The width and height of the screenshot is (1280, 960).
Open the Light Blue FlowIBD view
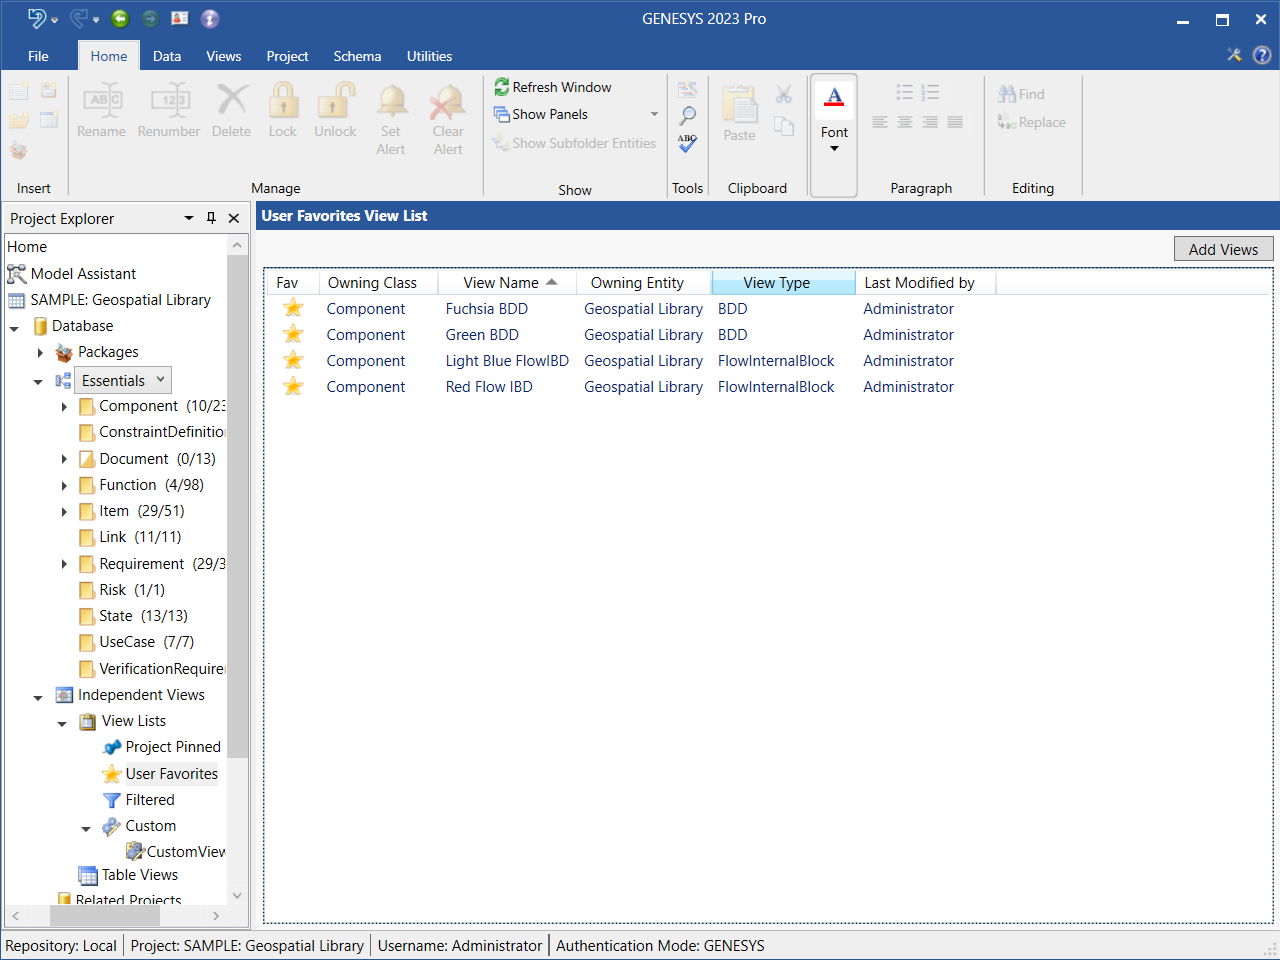coord(507,361)
